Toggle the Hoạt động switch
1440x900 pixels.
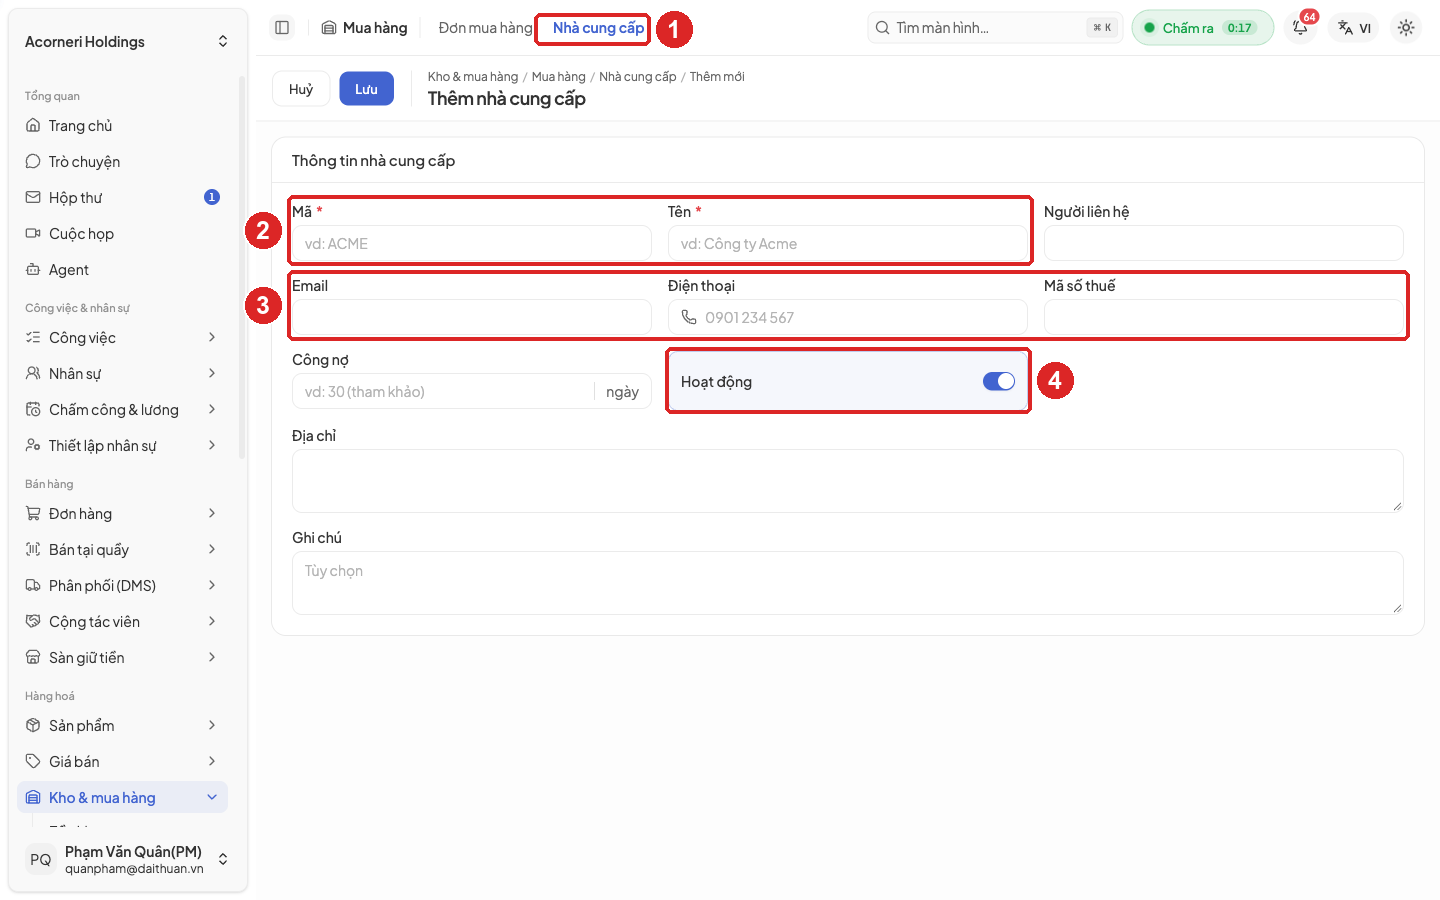click(x=999, y=381)
